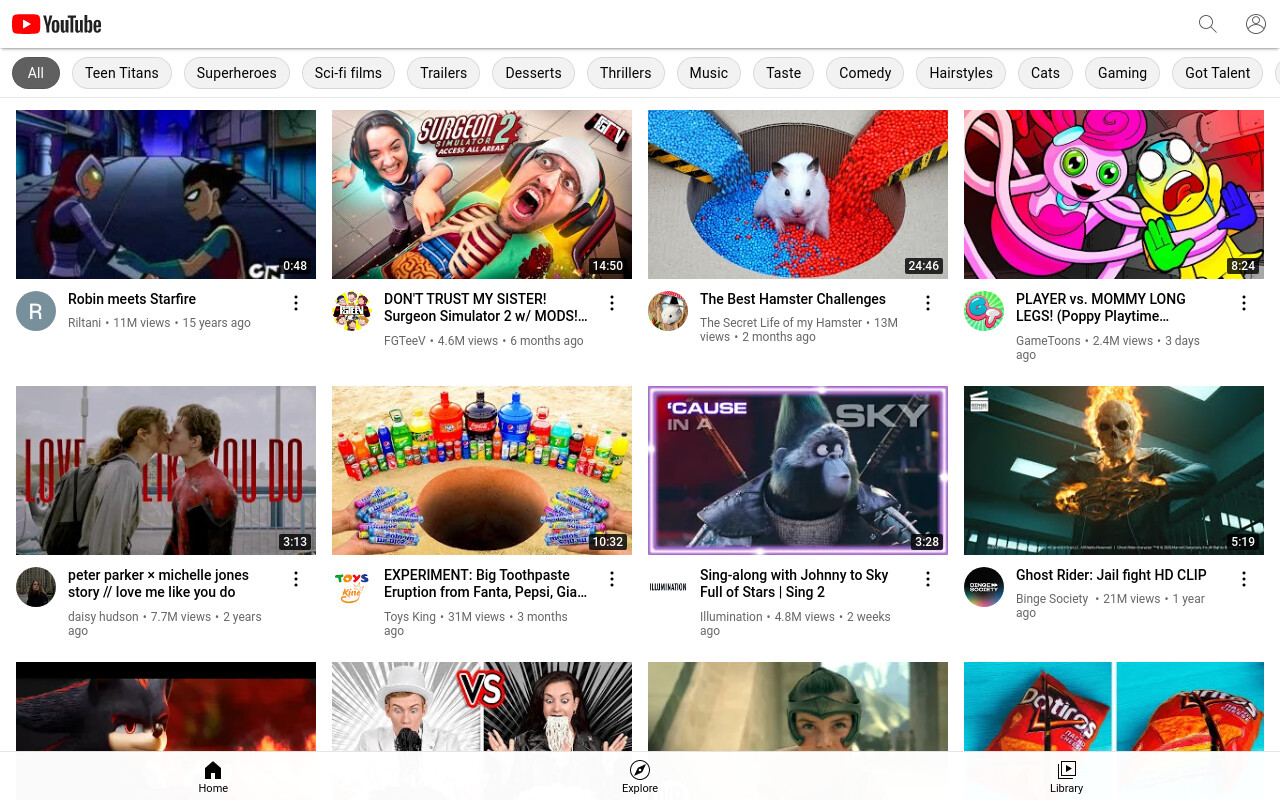Play the soda bottles experiment thumbnail
The image size is (1280, 800).
point(482,470)
